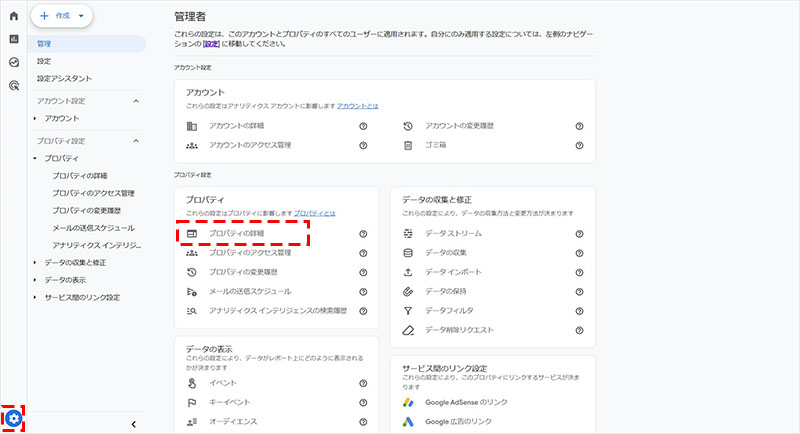Open プロパティの詳細 in the property card
The height and width of the screenshot is (434, 800).
click(x=236, y=234)
